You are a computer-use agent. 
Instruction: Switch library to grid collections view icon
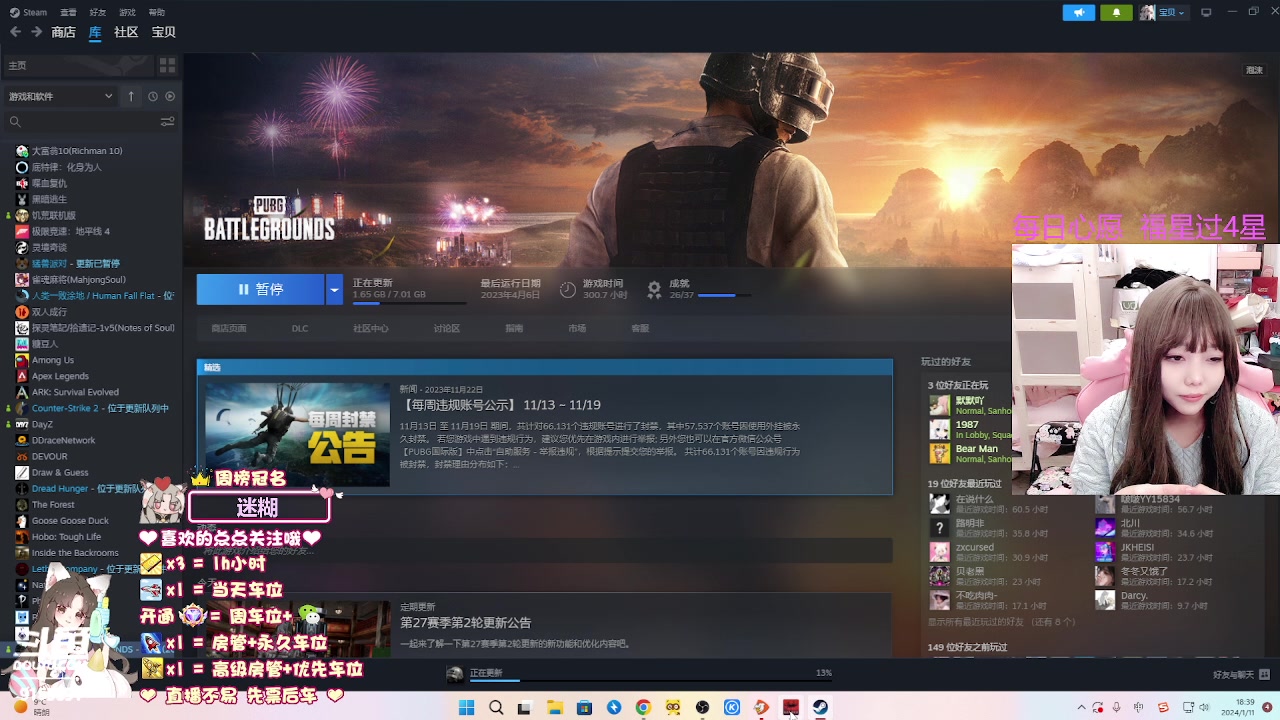click(167, 65)
